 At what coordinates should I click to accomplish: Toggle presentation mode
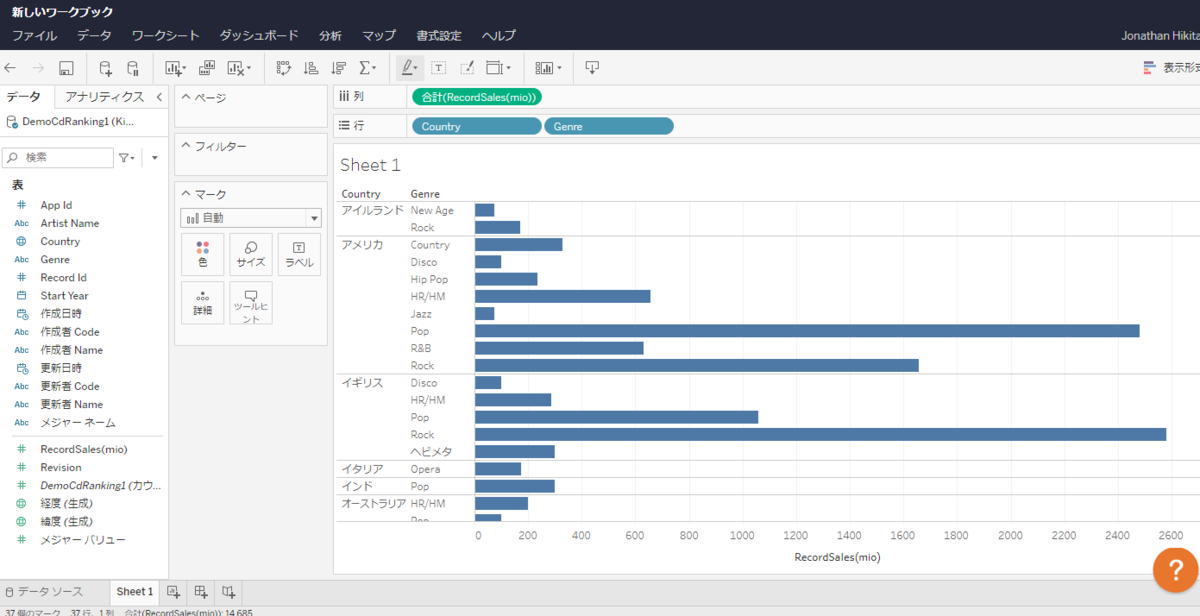click(x=590, y=67)
